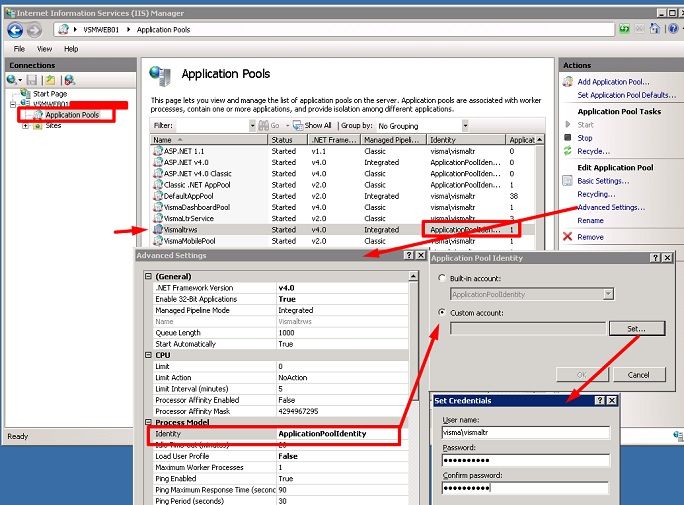Open the Help menu
684x505 pixels.
71,49
